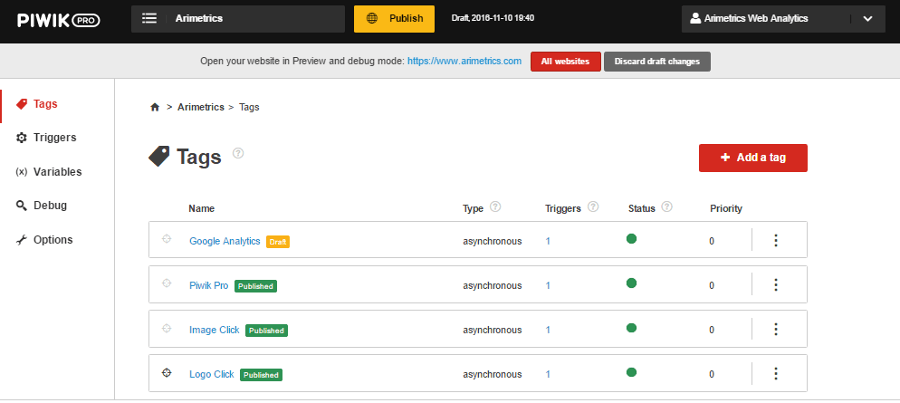
Task: Toggle the green status dot for Logo Click
Action: 631,372
